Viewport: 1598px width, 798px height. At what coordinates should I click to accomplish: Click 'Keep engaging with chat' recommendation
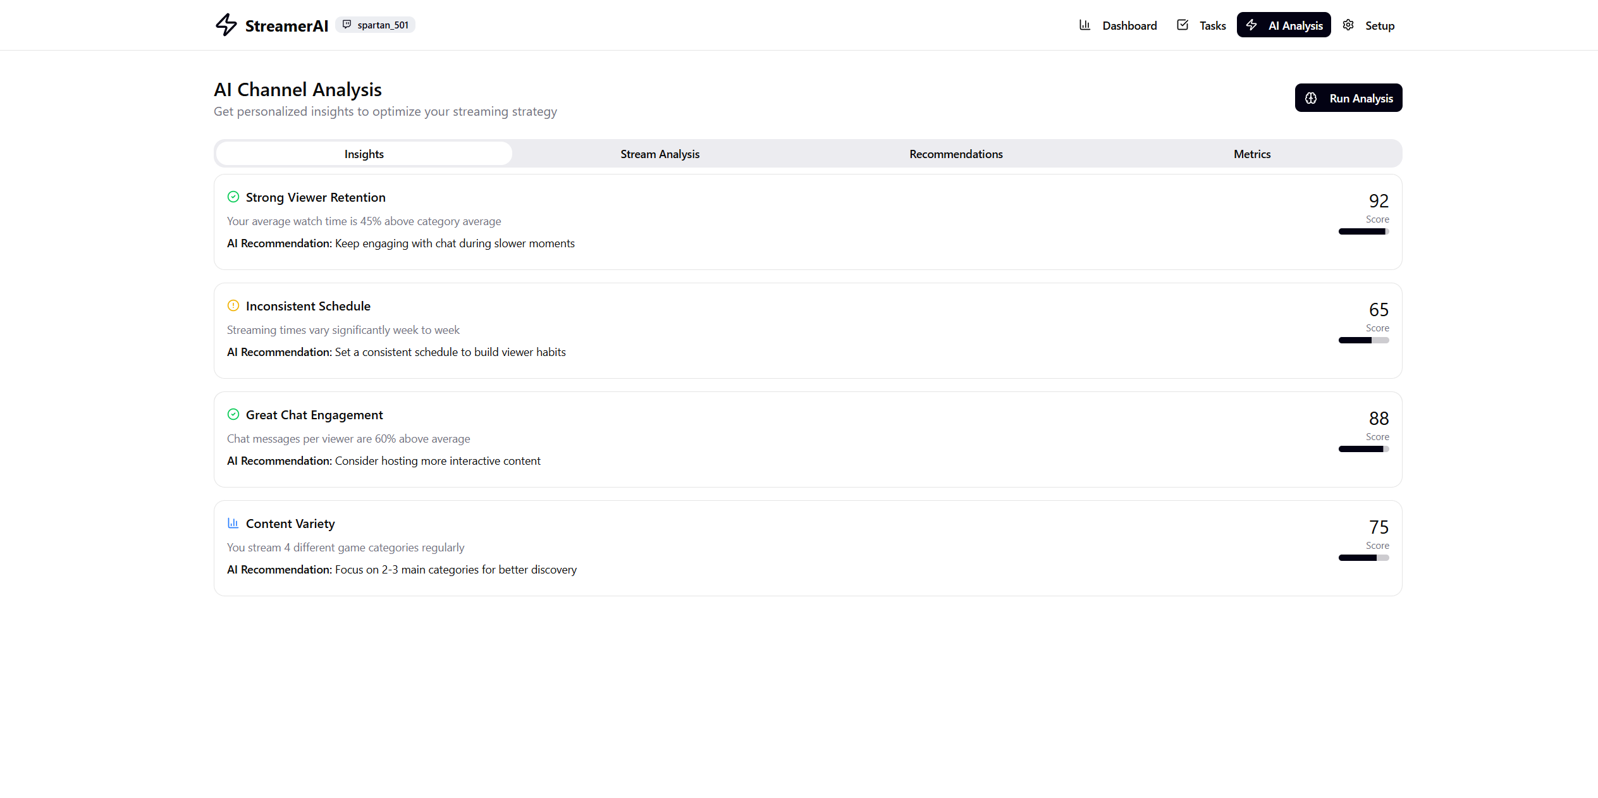455,243
